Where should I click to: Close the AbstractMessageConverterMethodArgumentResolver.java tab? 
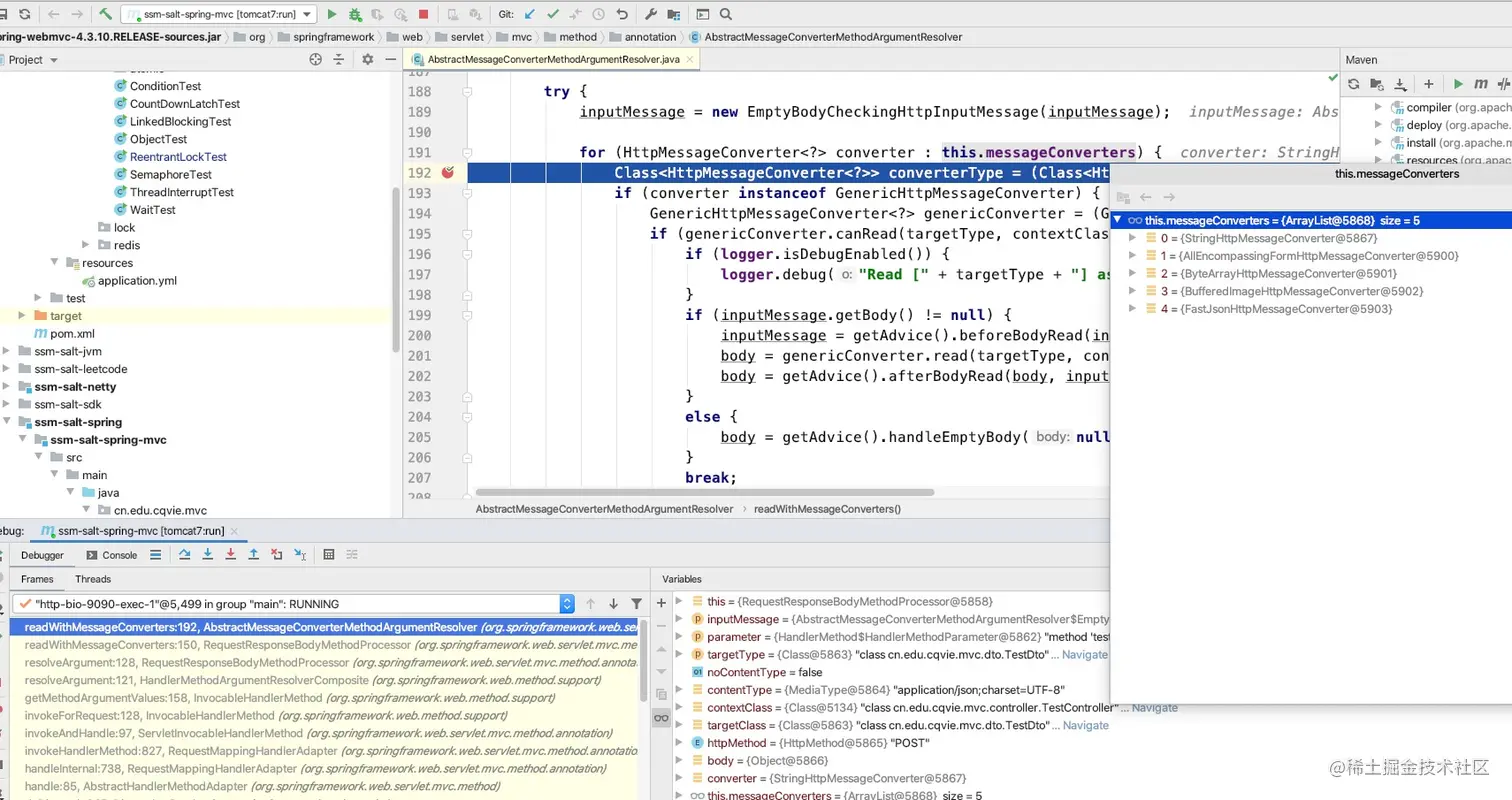(x=691, y=60)
